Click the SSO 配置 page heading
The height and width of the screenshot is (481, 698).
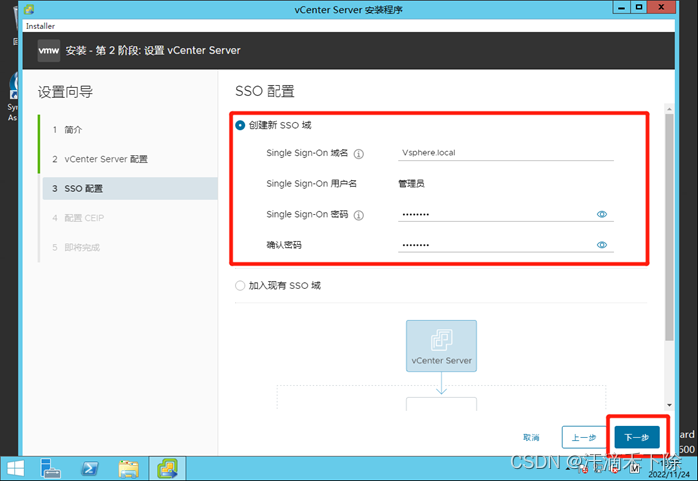tap(265, 92)
